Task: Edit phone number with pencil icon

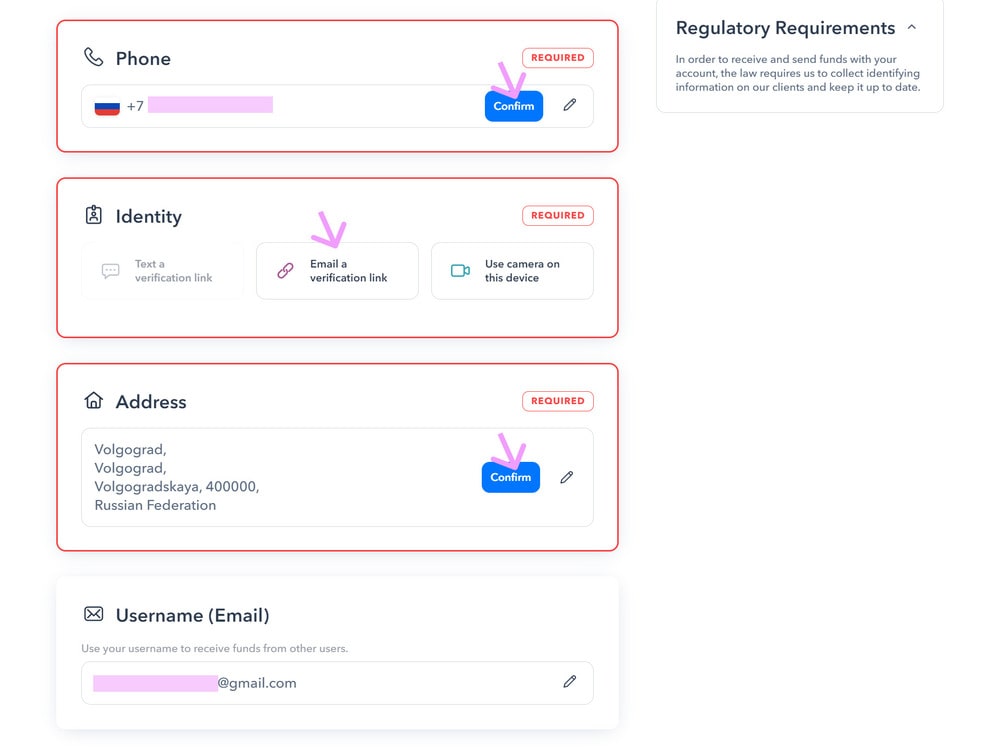Action: tap(570, 105)
